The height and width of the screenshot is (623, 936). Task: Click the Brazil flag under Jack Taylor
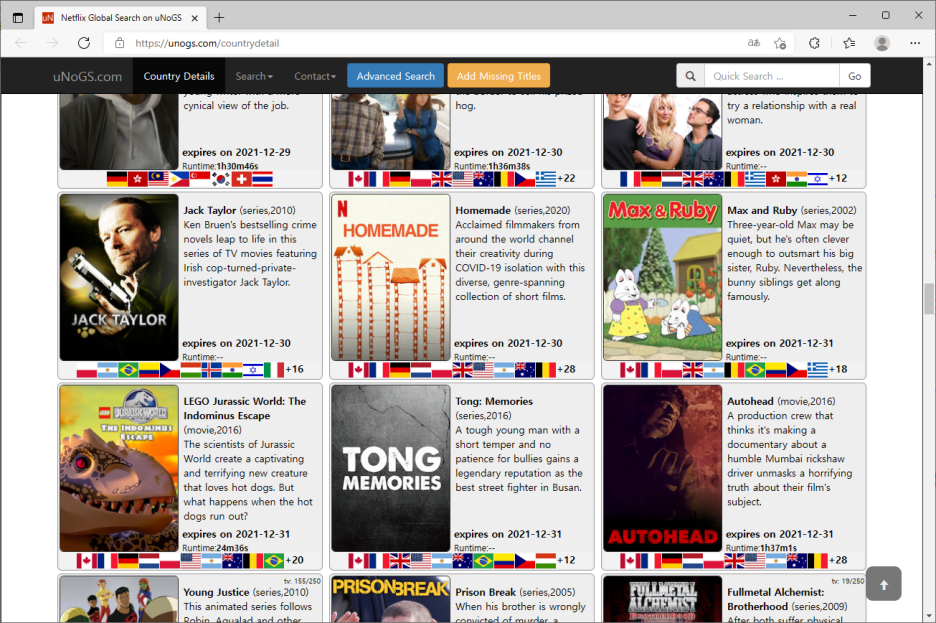128,370
